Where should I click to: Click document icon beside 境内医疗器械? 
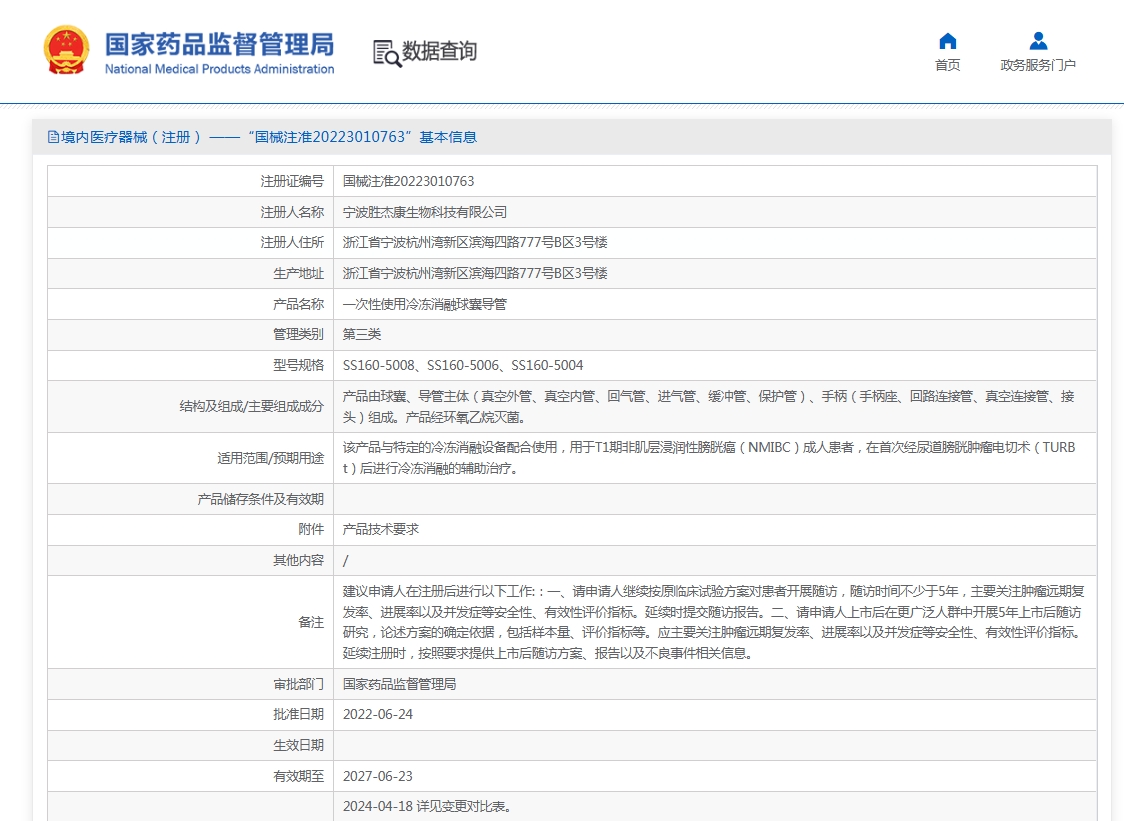[53, 137]
